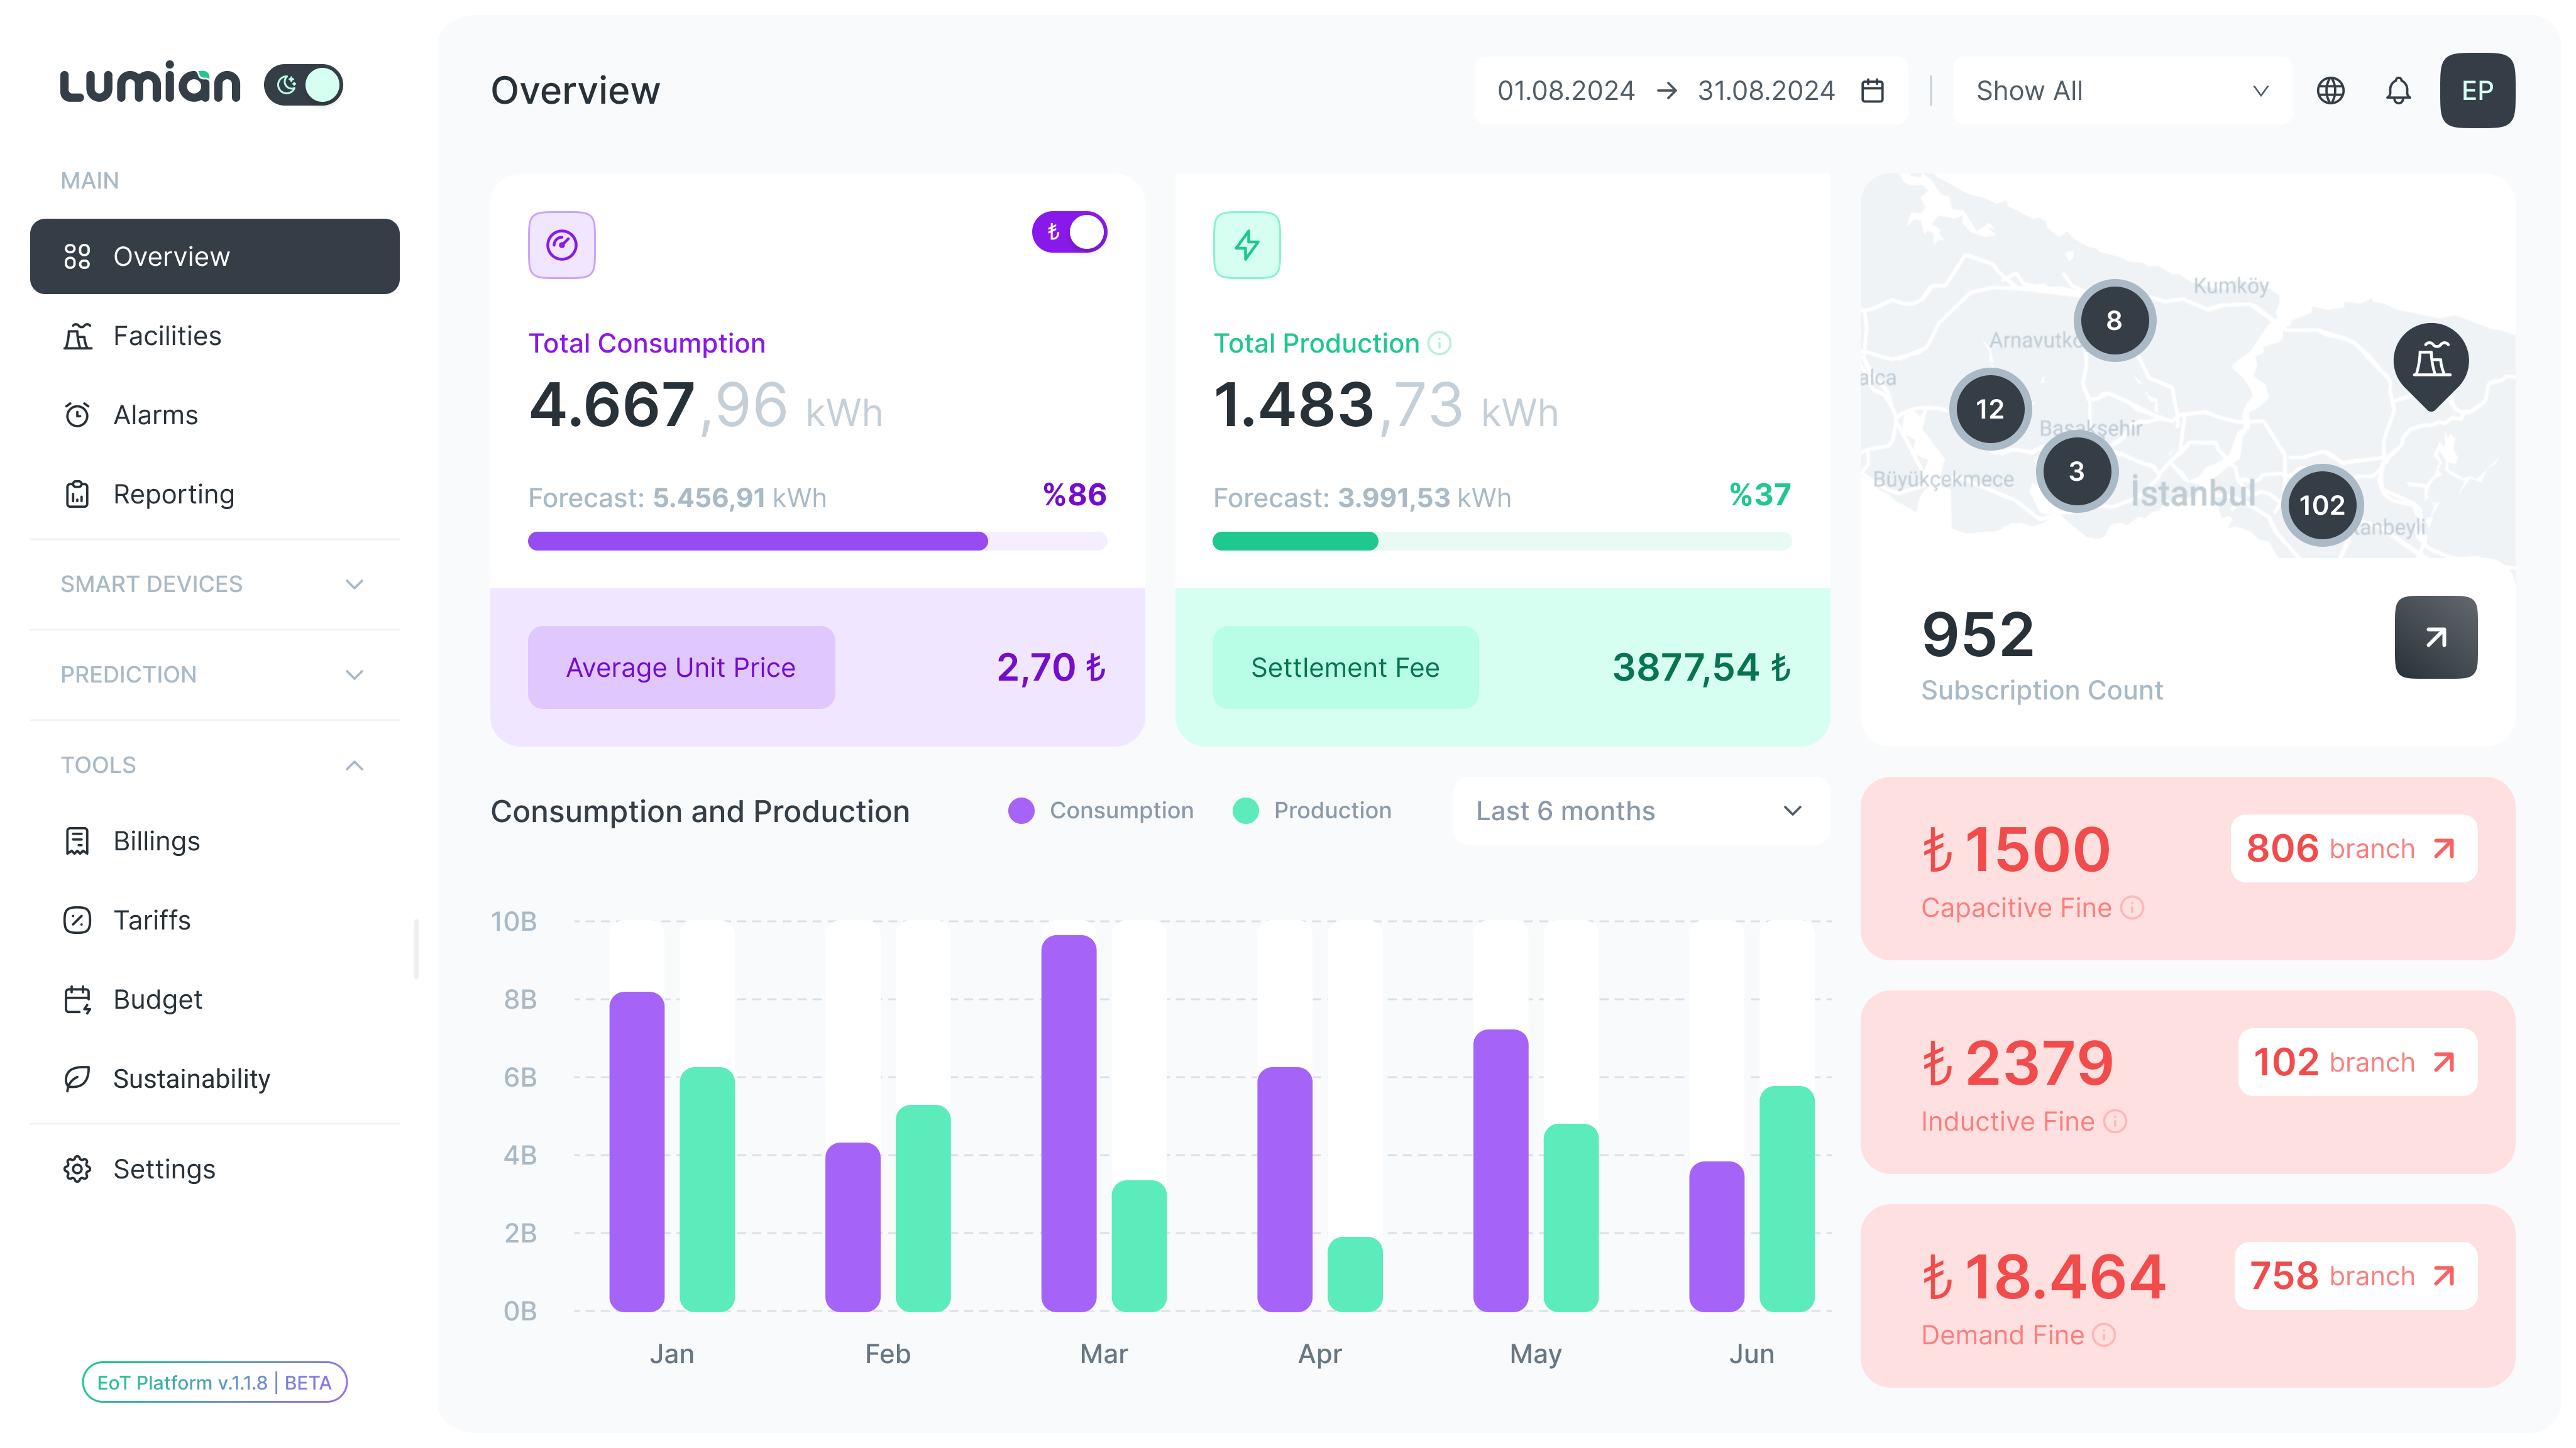Open Reporting section
The height and width of the screenshot is (1448, 2576).
(x=215, y=494)
